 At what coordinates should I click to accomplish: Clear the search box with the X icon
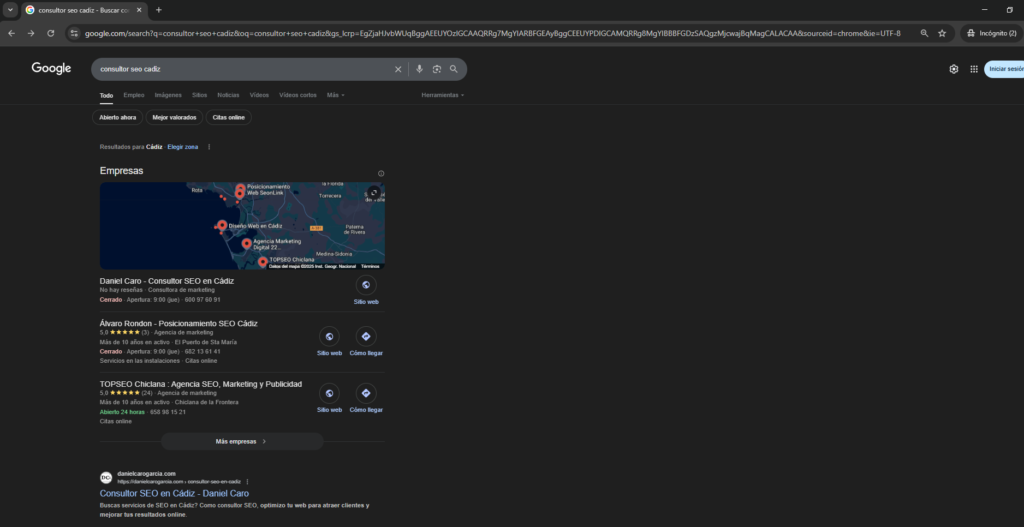coord(398,69)
